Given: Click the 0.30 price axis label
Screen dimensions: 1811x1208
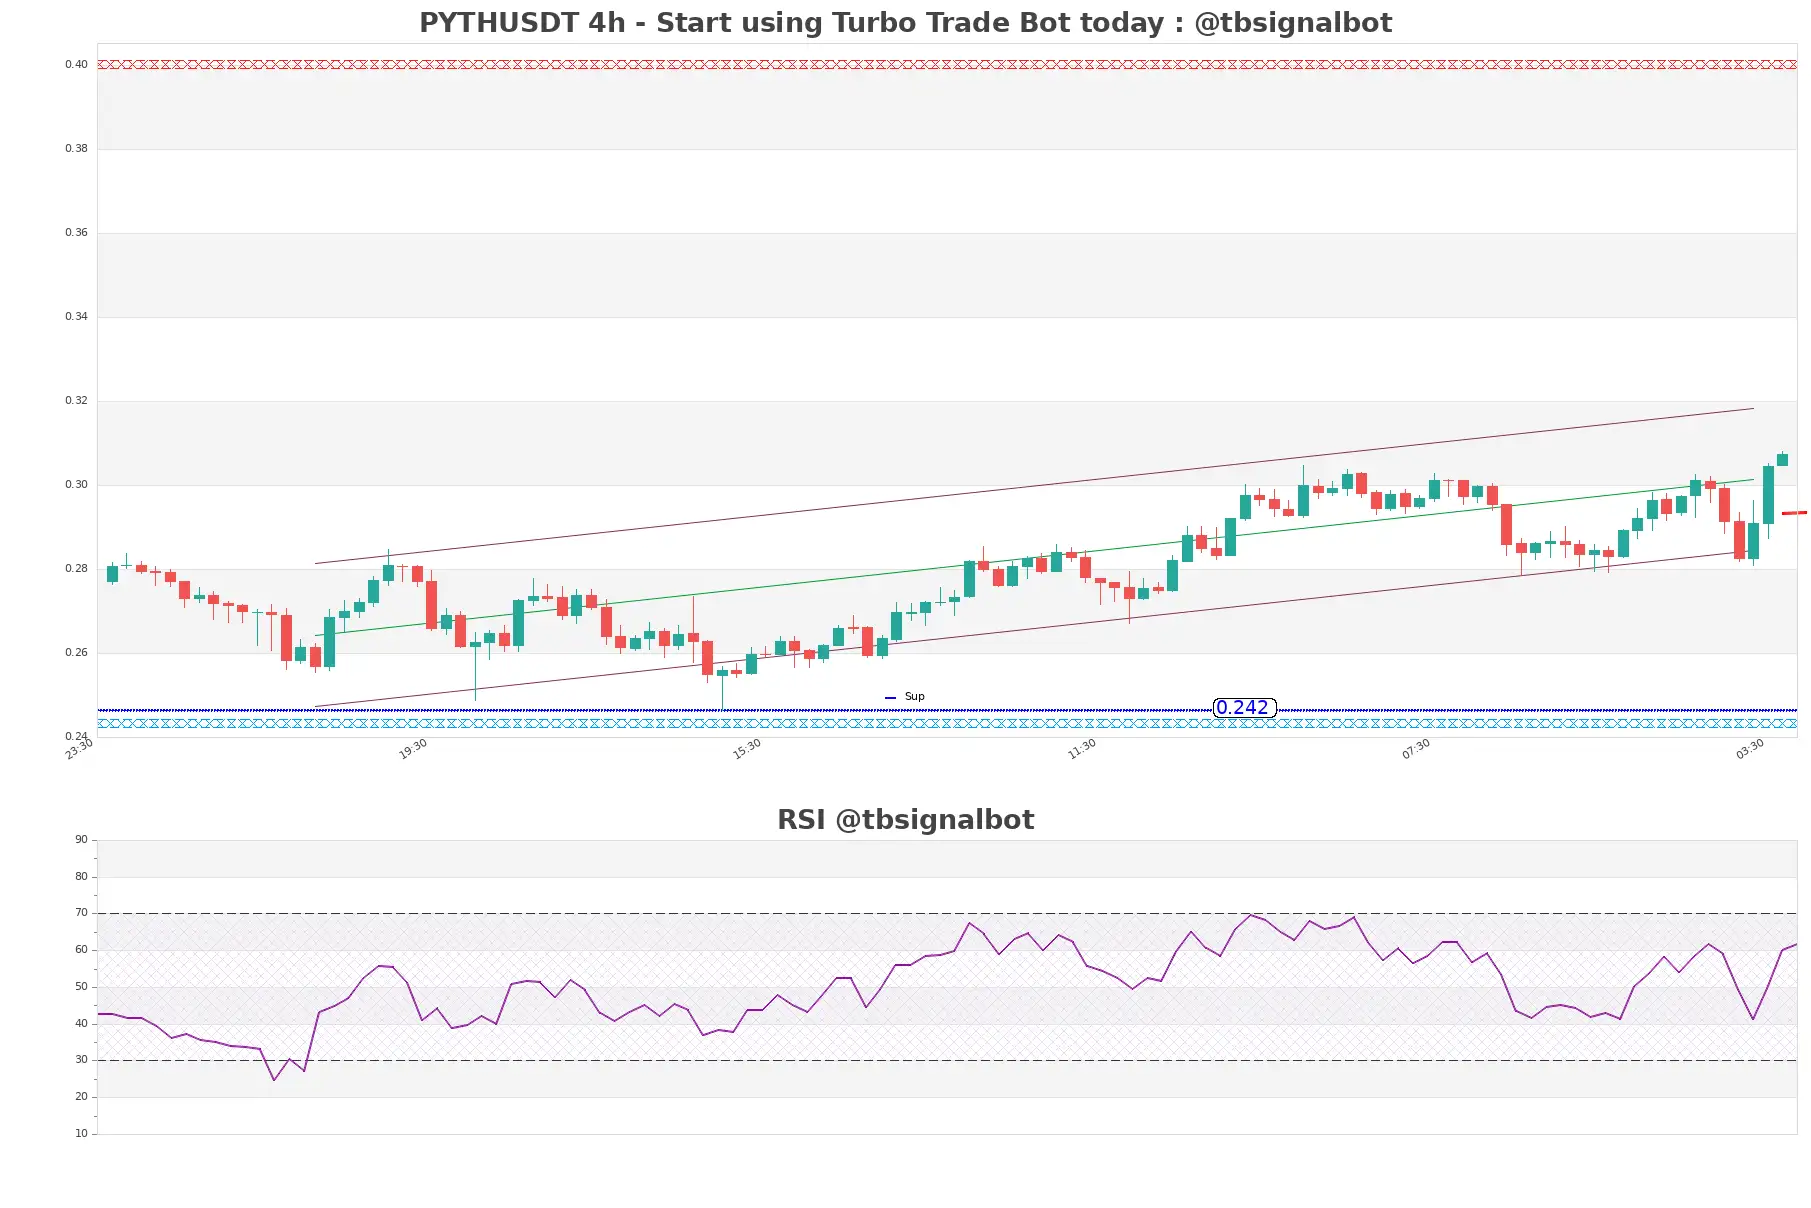Looking at the screenshot, I should point(76,485).
